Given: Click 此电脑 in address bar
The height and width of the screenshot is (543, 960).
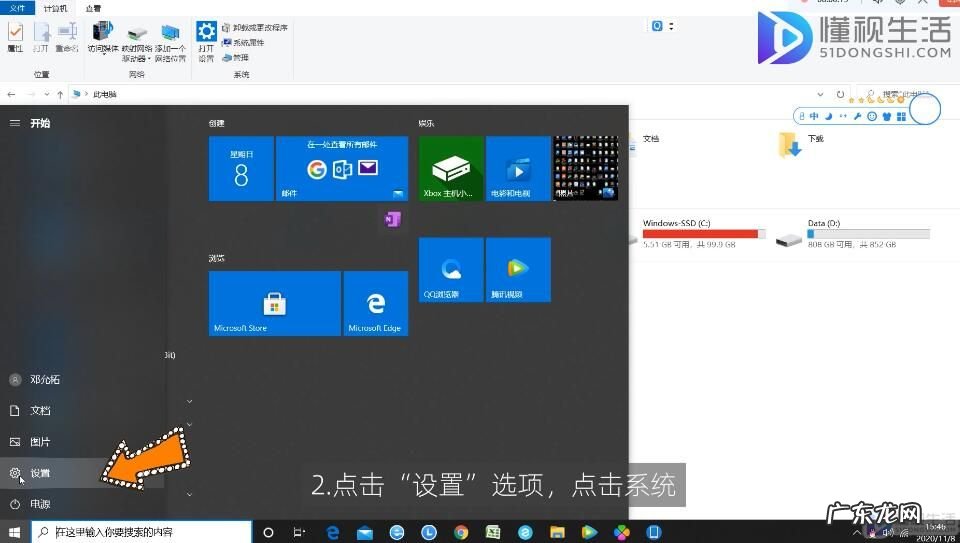Looking at the screenshot, I should tap(105, 94).
